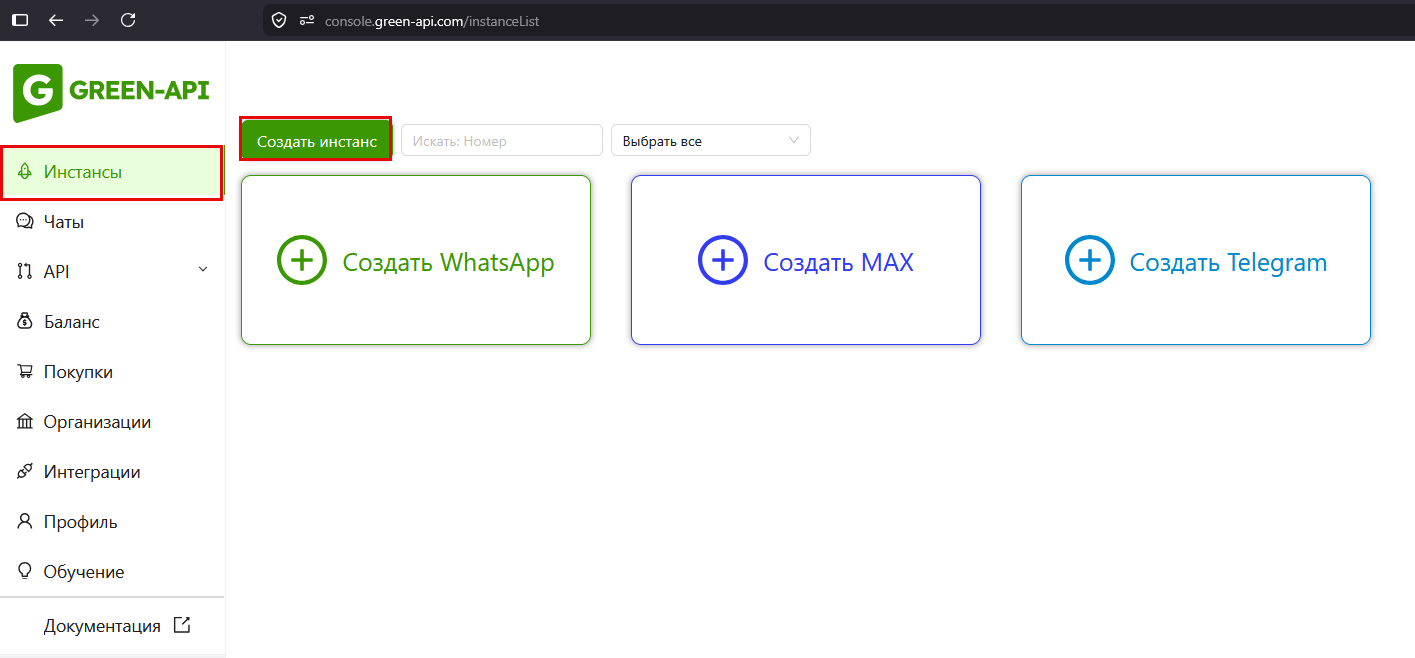This screenshot has width=1415, height=658.
Task: Click the plug icon beside Интеграции
Action: click(x=25, y=472)
